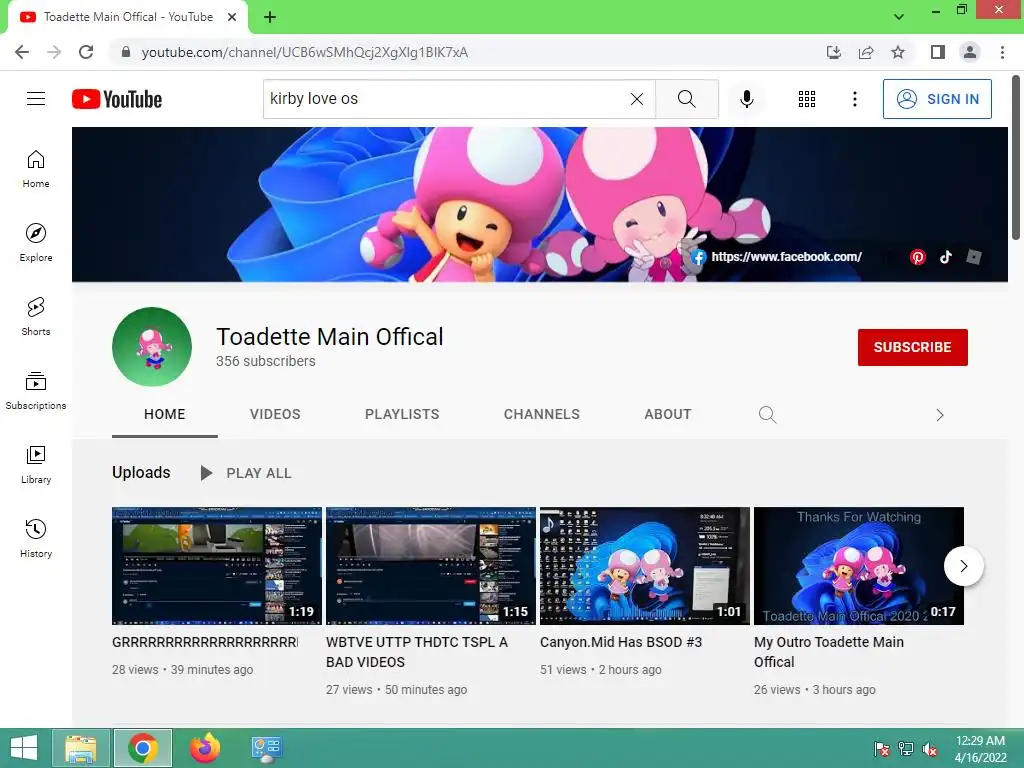Click the red SUBSCRIBE button
The image size is (1024, 768).
tap(912, 347)
